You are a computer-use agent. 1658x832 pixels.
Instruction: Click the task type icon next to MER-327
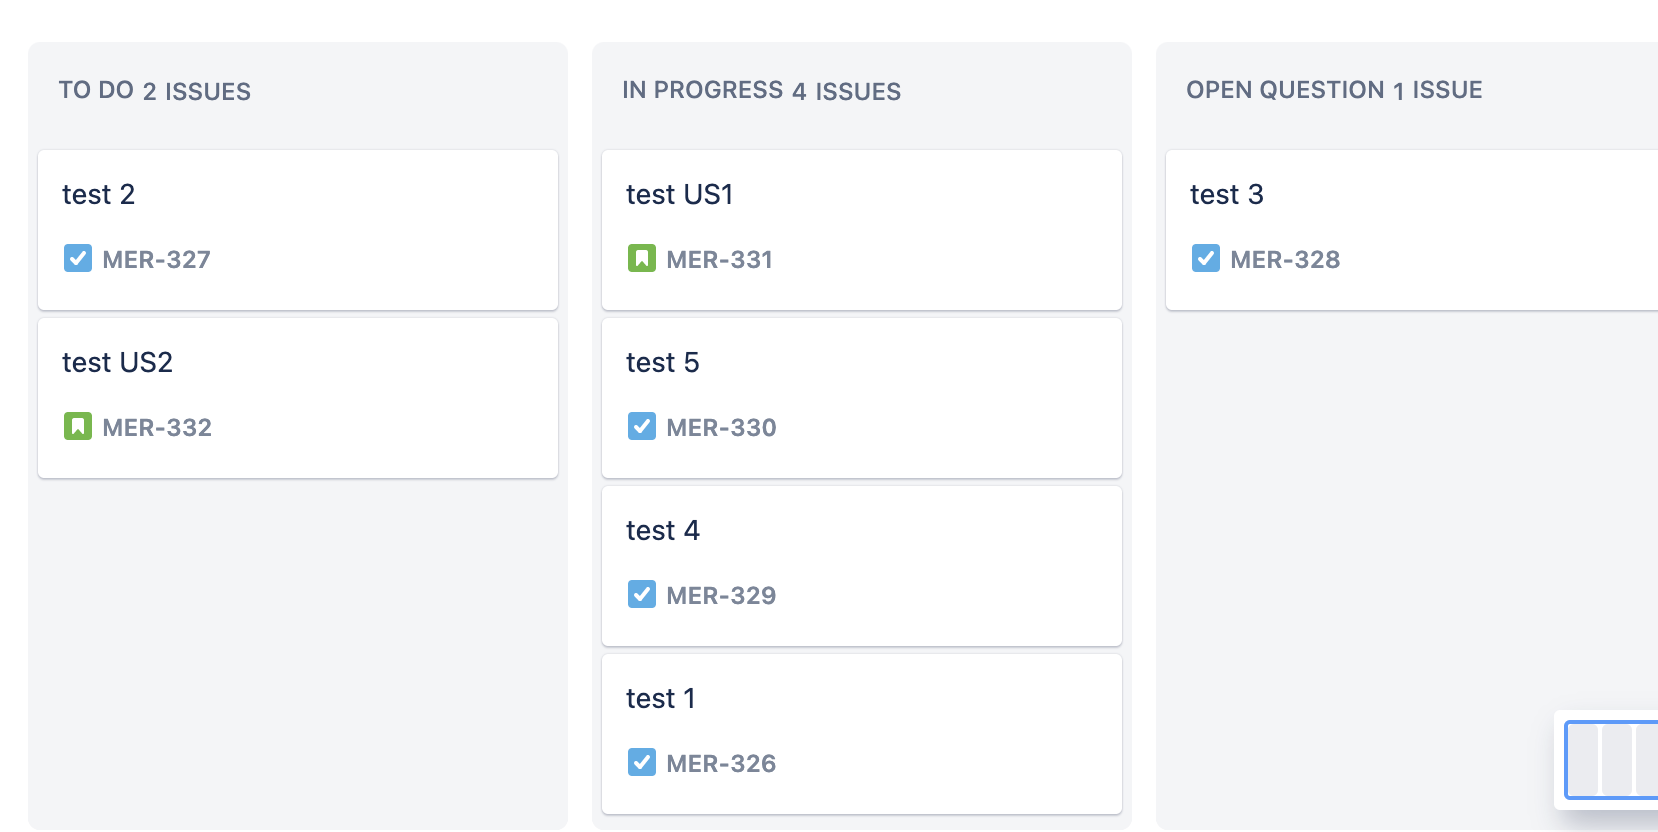78,259
